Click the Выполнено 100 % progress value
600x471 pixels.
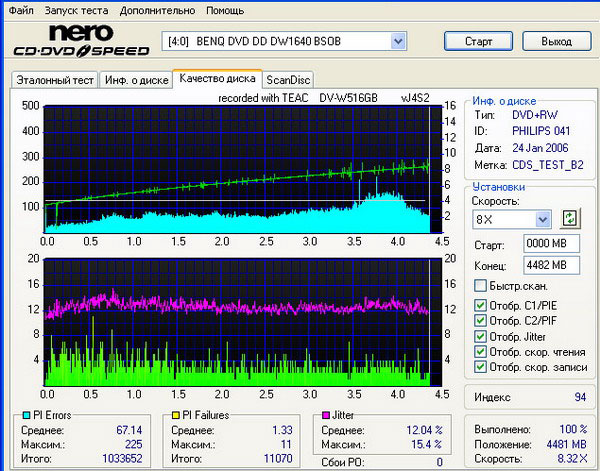[x=573, y=429]
